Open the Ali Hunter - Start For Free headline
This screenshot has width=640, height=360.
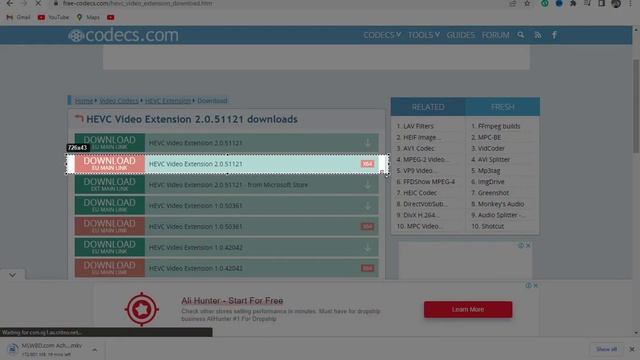(x=232, y=300)
